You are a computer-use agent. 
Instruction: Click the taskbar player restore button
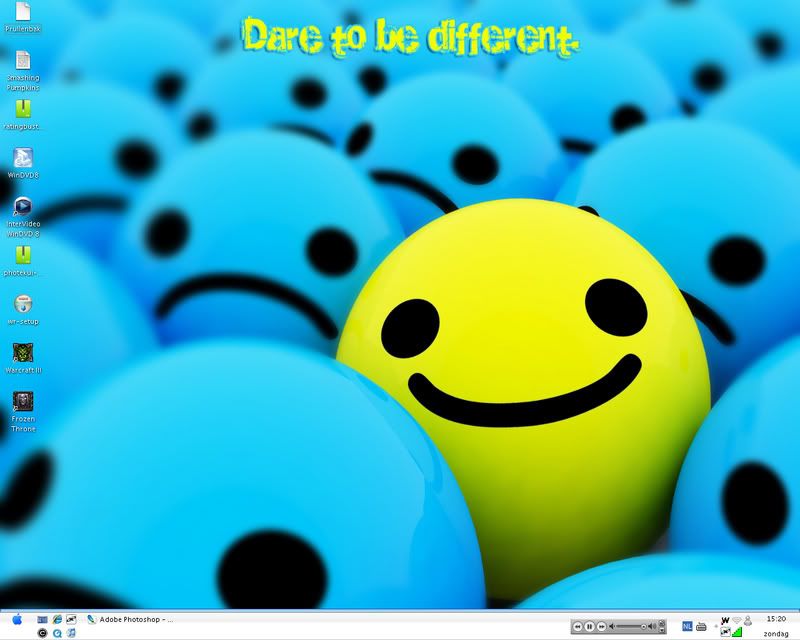[662, 623]
